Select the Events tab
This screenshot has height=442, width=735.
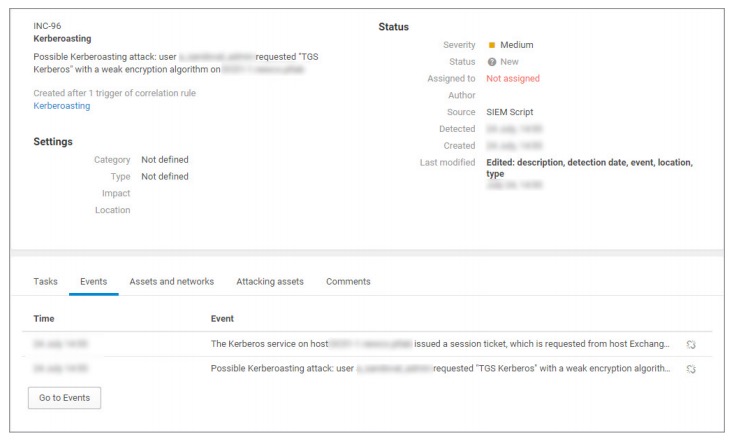93,282
